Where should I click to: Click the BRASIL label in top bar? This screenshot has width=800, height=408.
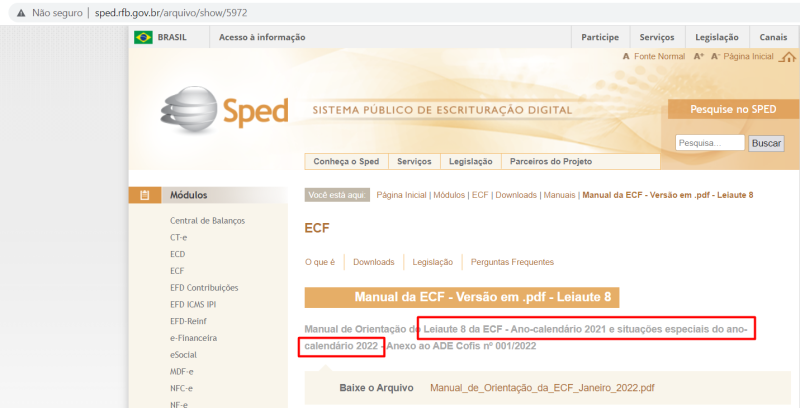click(172, 37)
